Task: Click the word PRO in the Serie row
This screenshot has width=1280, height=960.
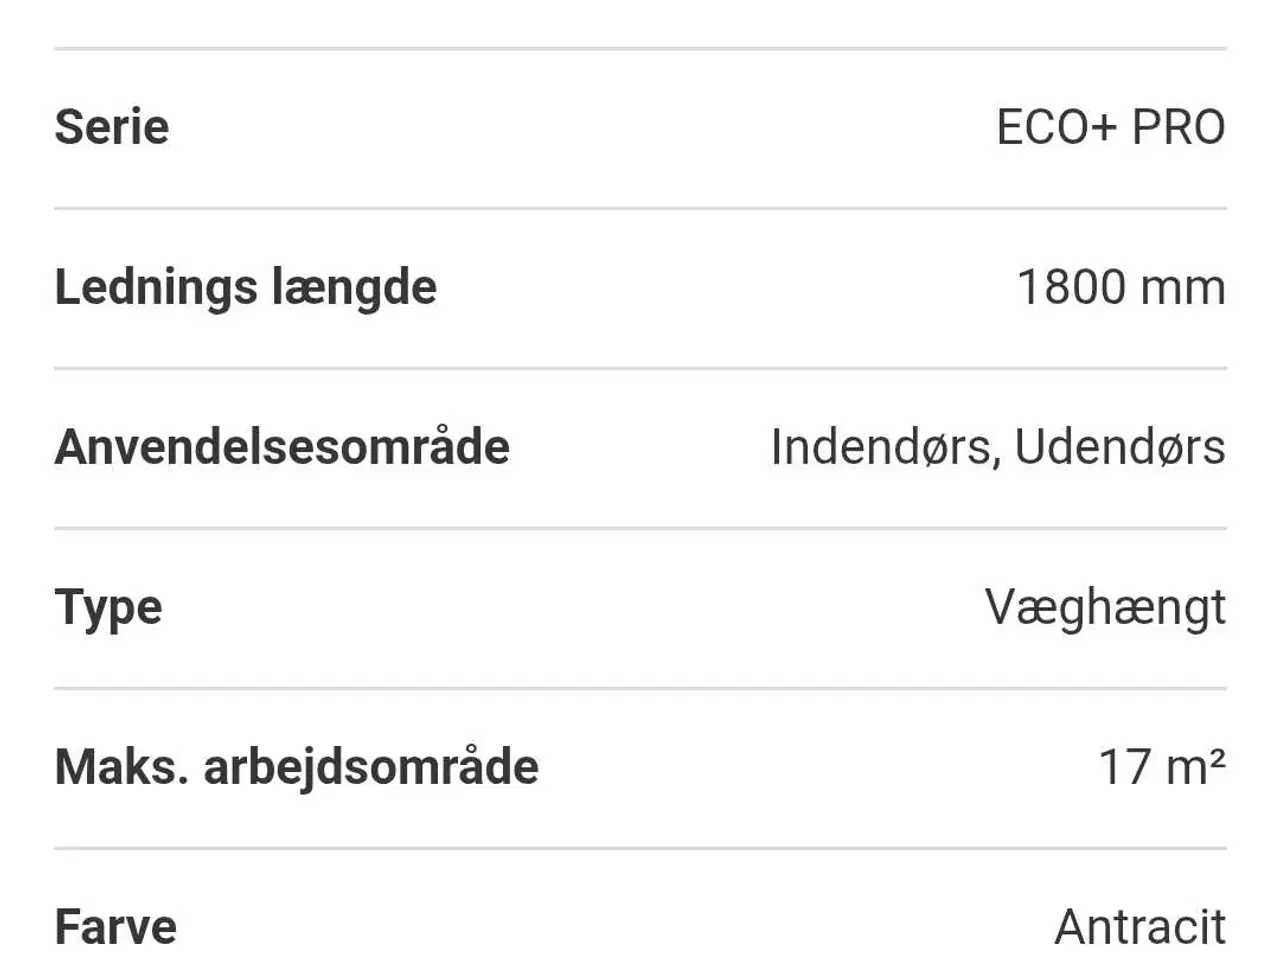Action: tap(1178, 128)
